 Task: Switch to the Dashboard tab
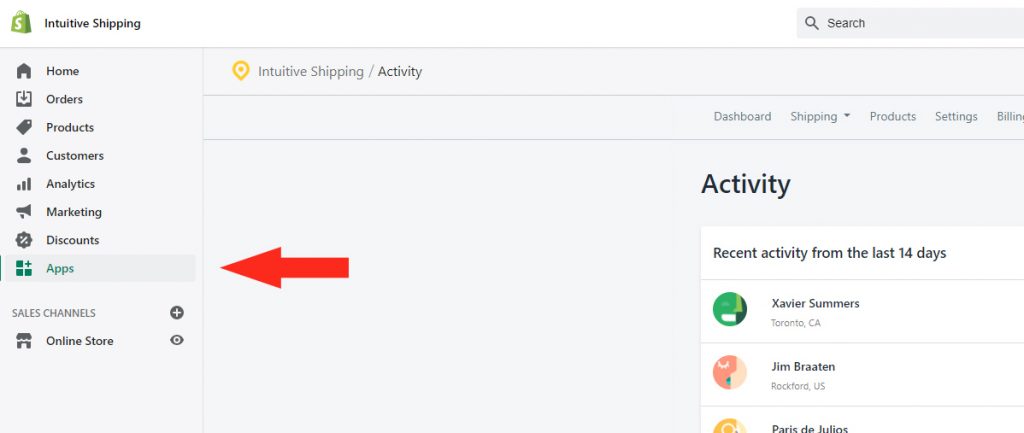[x=742, y=116]
